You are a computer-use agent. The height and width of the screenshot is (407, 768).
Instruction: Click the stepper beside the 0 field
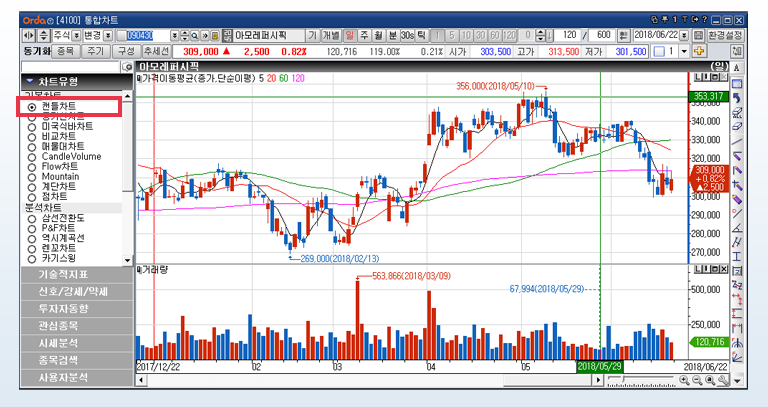pos(540,35)
